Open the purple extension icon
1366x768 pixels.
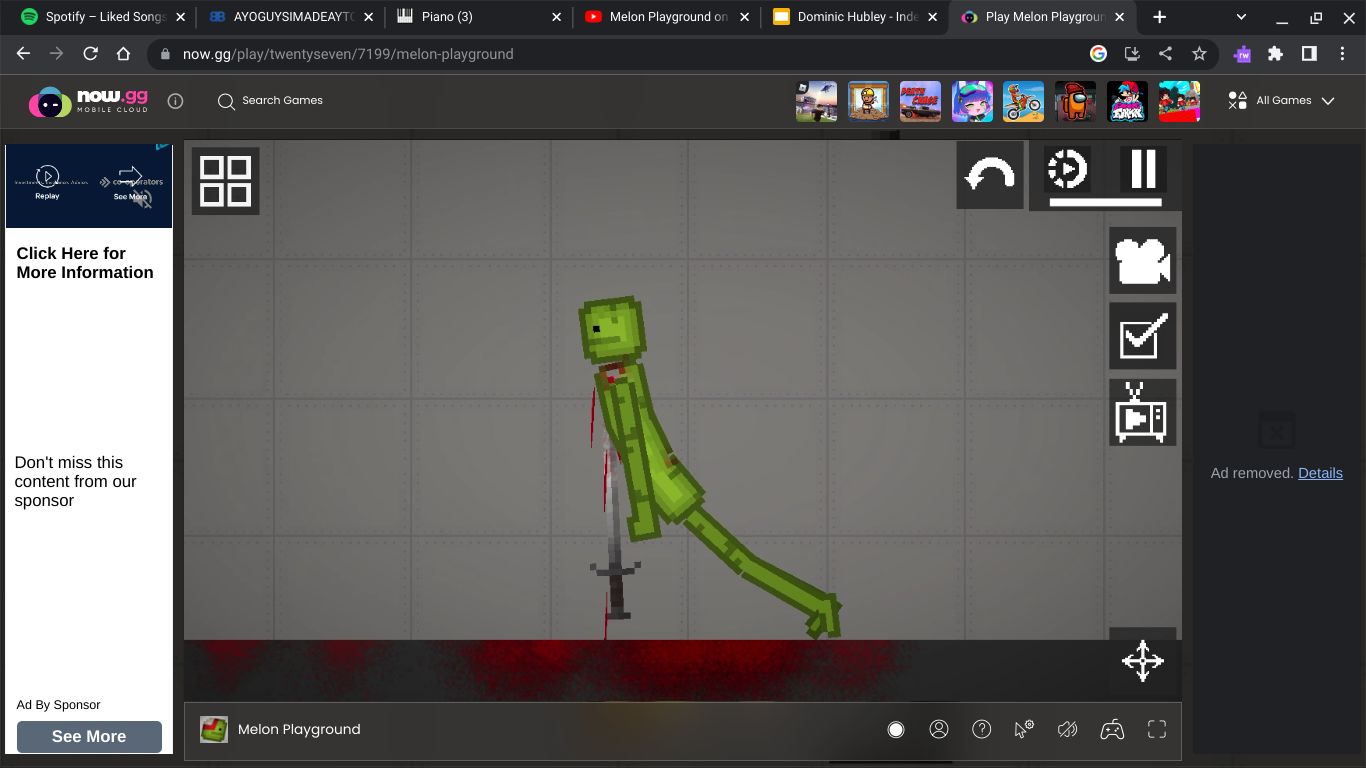(x=1242, y=54)
